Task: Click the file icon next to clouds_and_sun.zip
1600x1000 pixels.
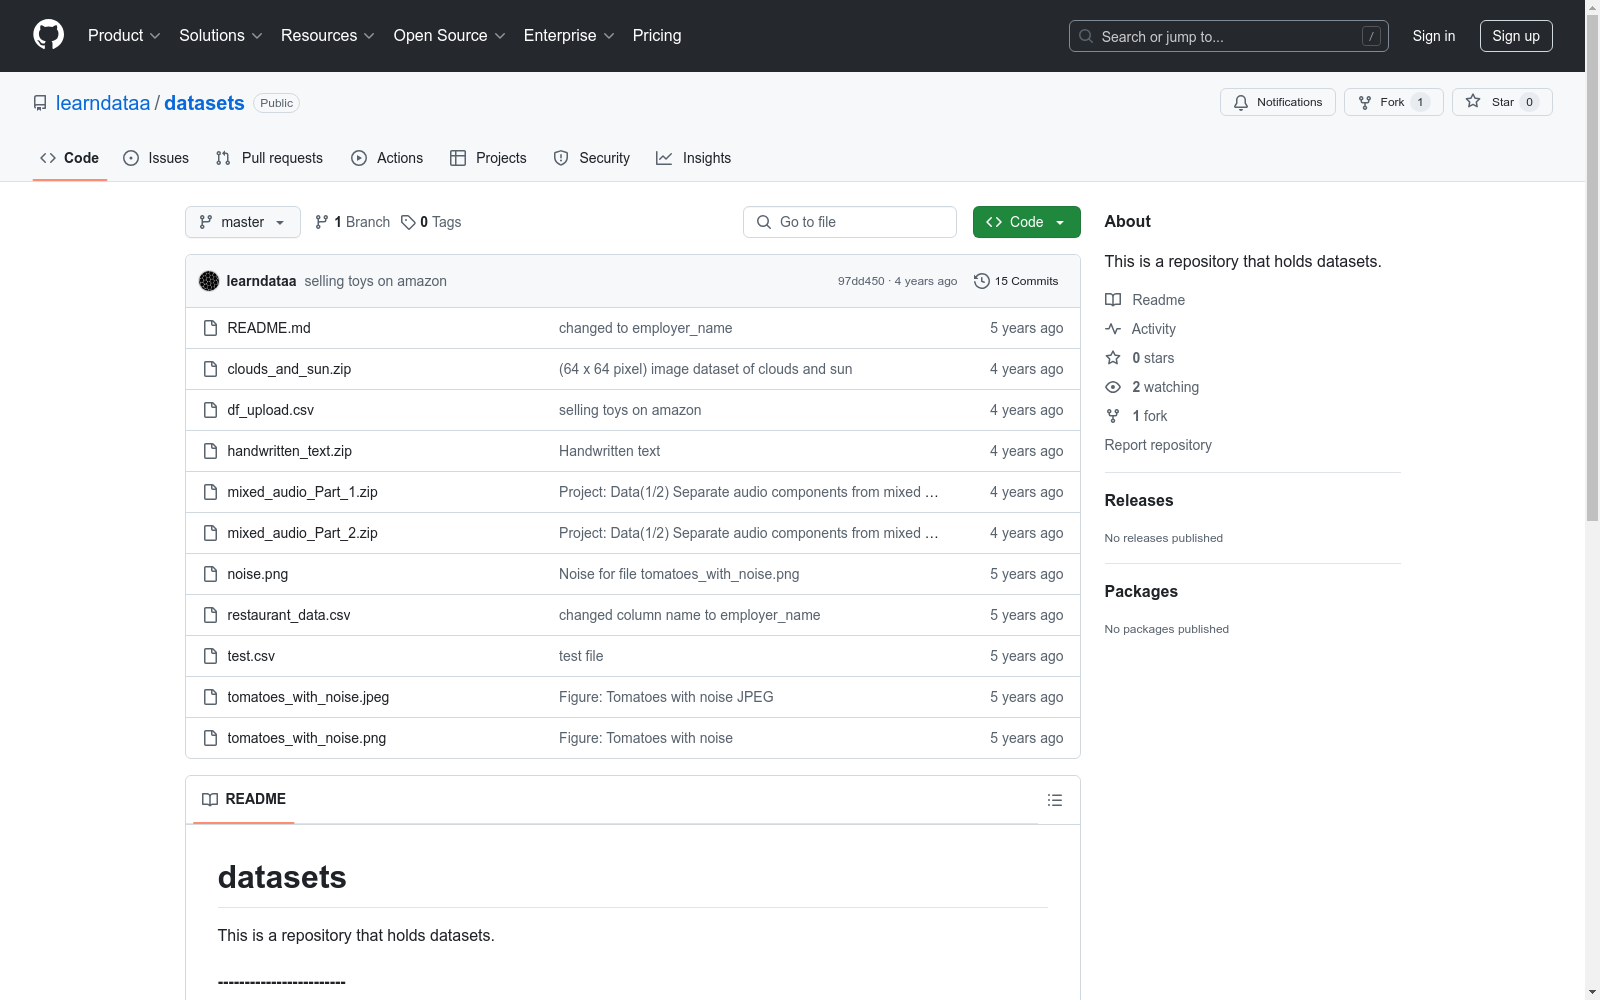Action: pos(210,369)
